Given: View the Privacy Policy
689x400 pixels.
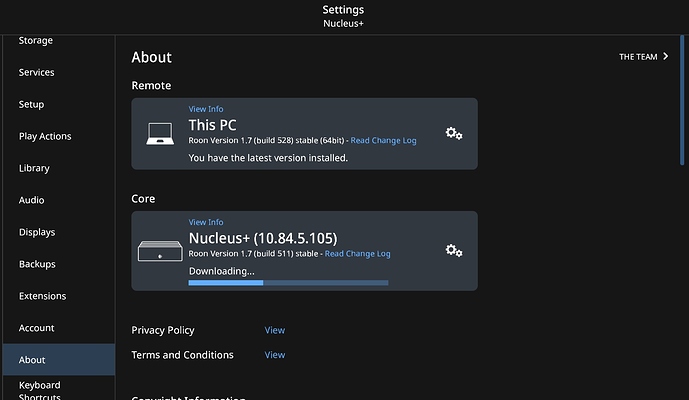Looking at the screenshot, I should click(x=275, y=330).
